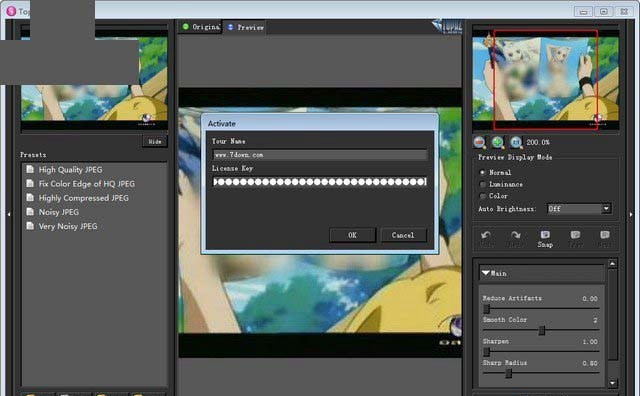Click the green zoom in magnifier icon
640x396 pixels.
(x=497, y=142)
